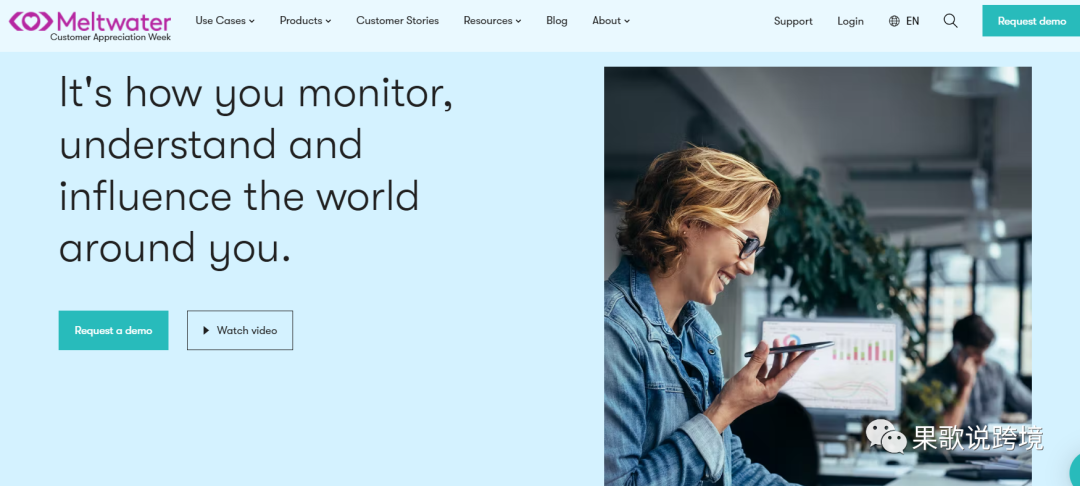This screenshot has height=486, width=1080.
Task: Click the Login link
Action: [x=850, y=21]
